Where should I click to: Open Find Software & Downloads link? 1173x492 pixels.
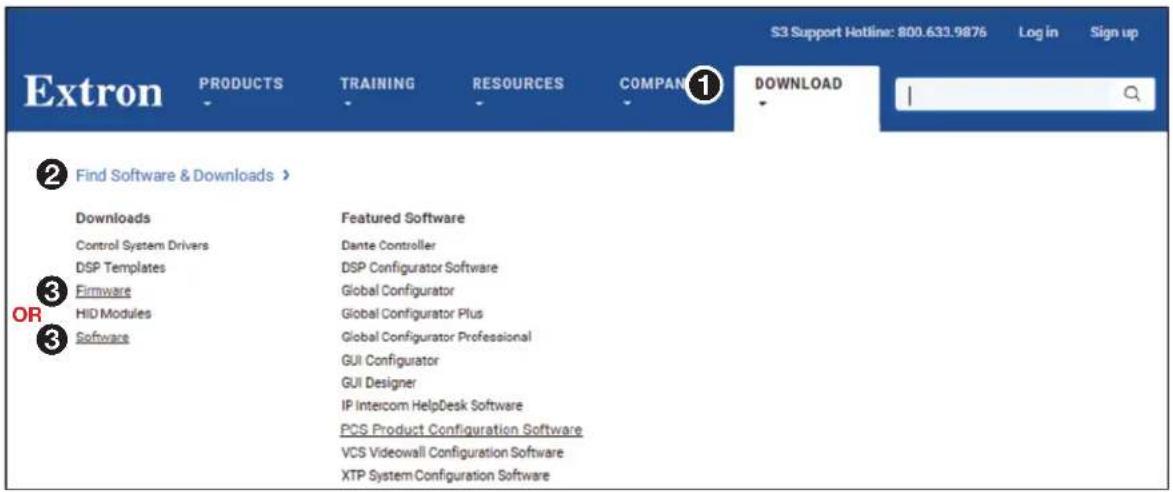pyautogui.click(x=174, y=176)
